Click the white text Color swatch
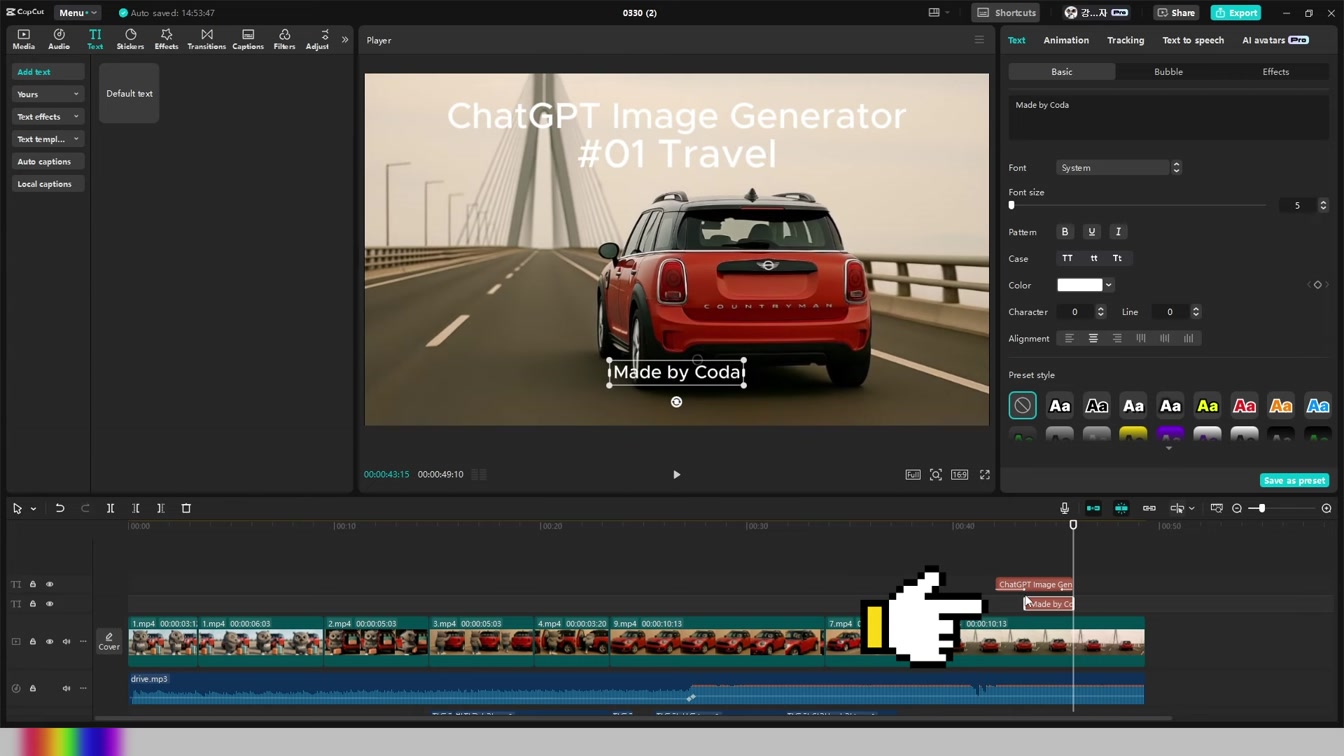1344x756 pixels. pos(1080,285)
